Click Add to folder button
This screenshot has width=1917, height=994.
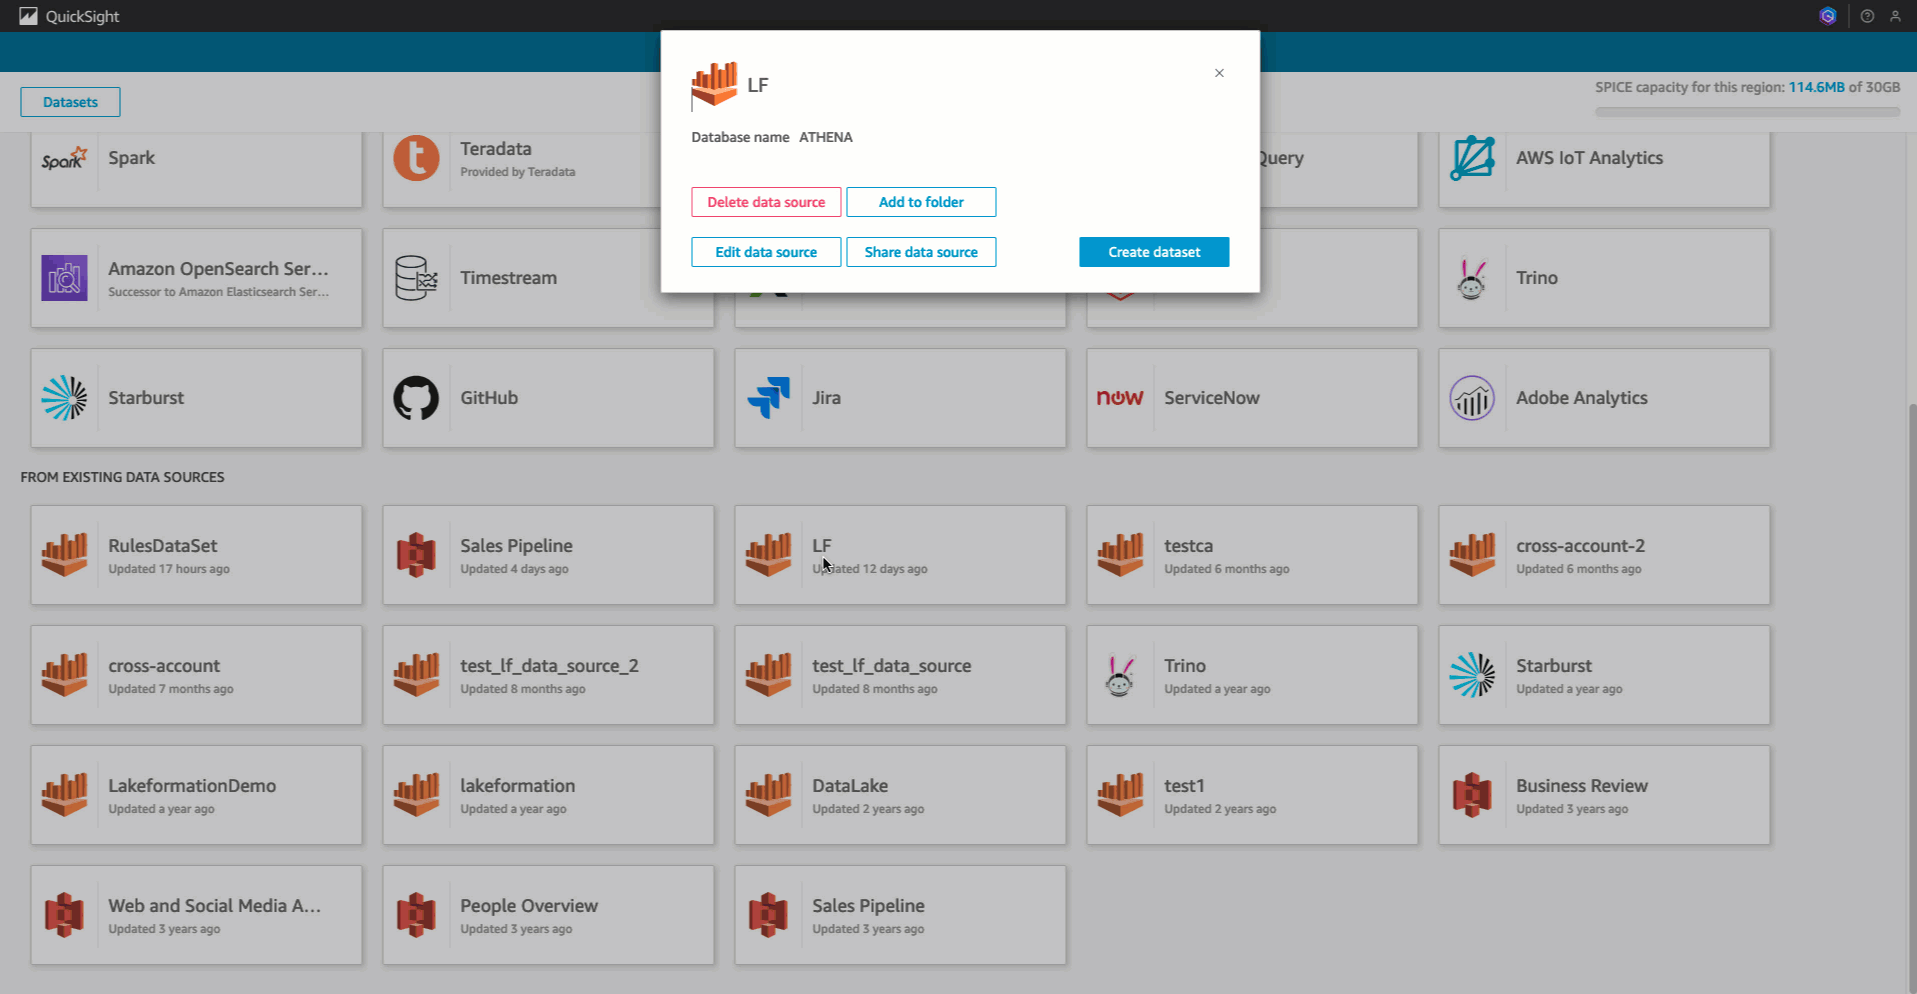coord(921,202)
